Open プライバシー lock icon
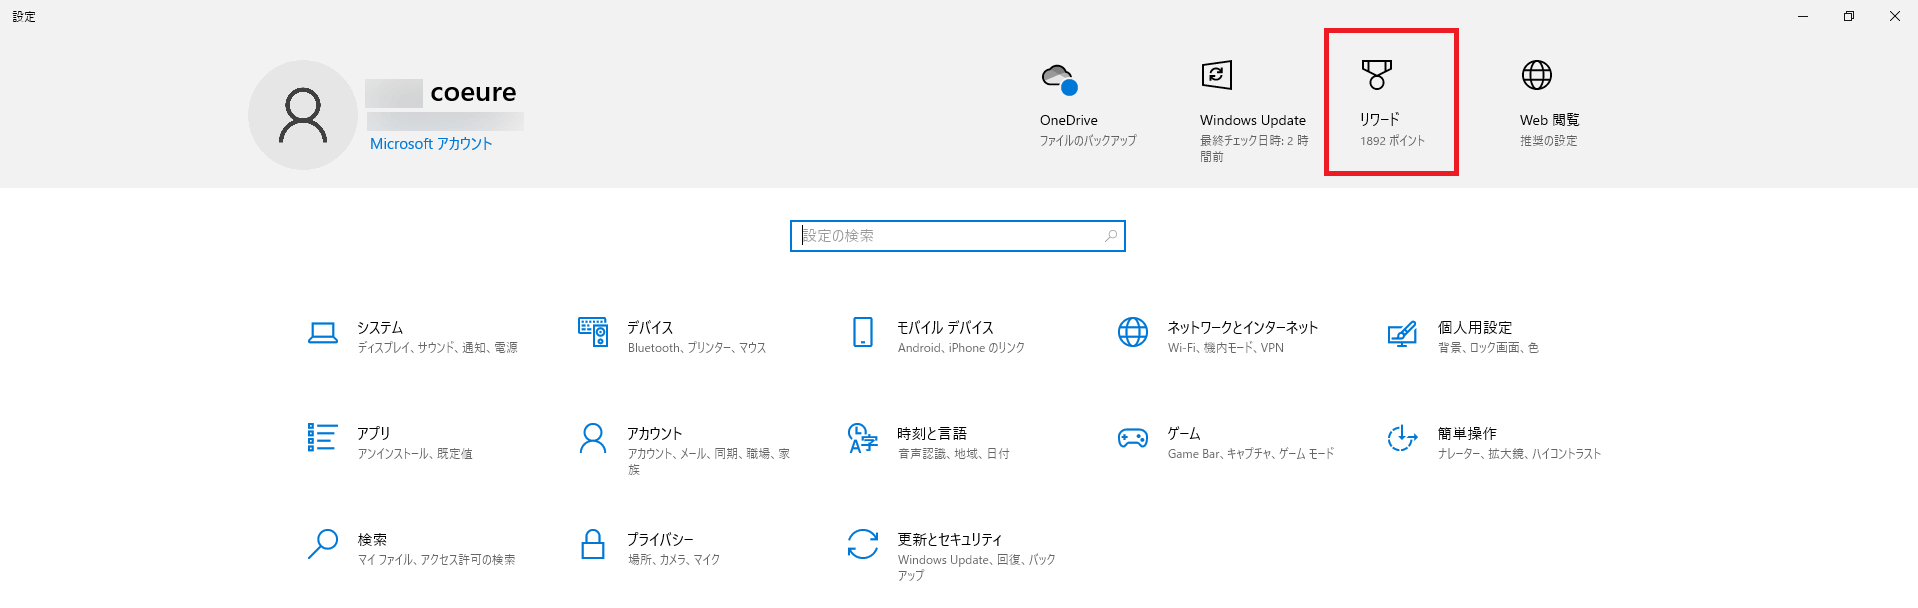Viewport: 1918px width, 608px height. point(593,544)
